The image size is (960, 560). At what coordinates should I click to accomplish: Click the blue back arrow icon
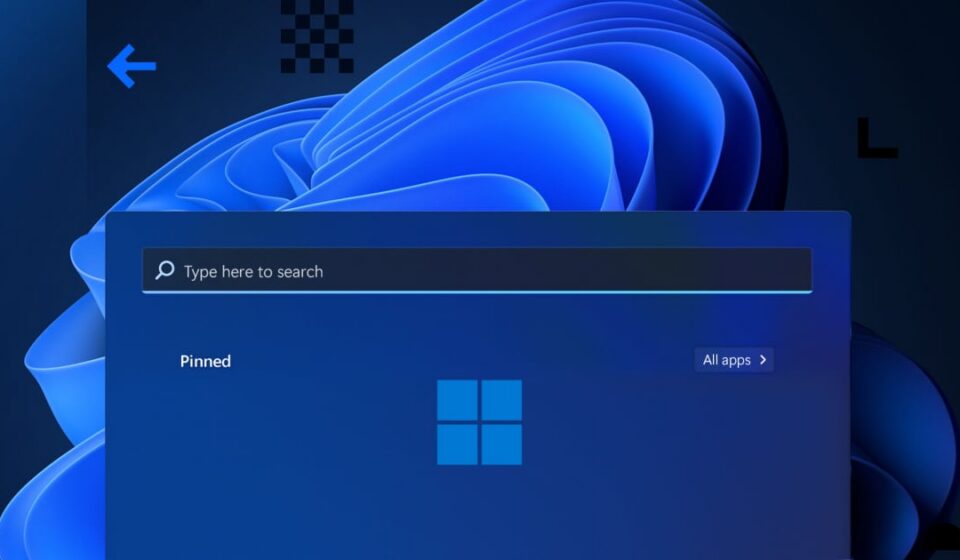click(x=131, y=66)
